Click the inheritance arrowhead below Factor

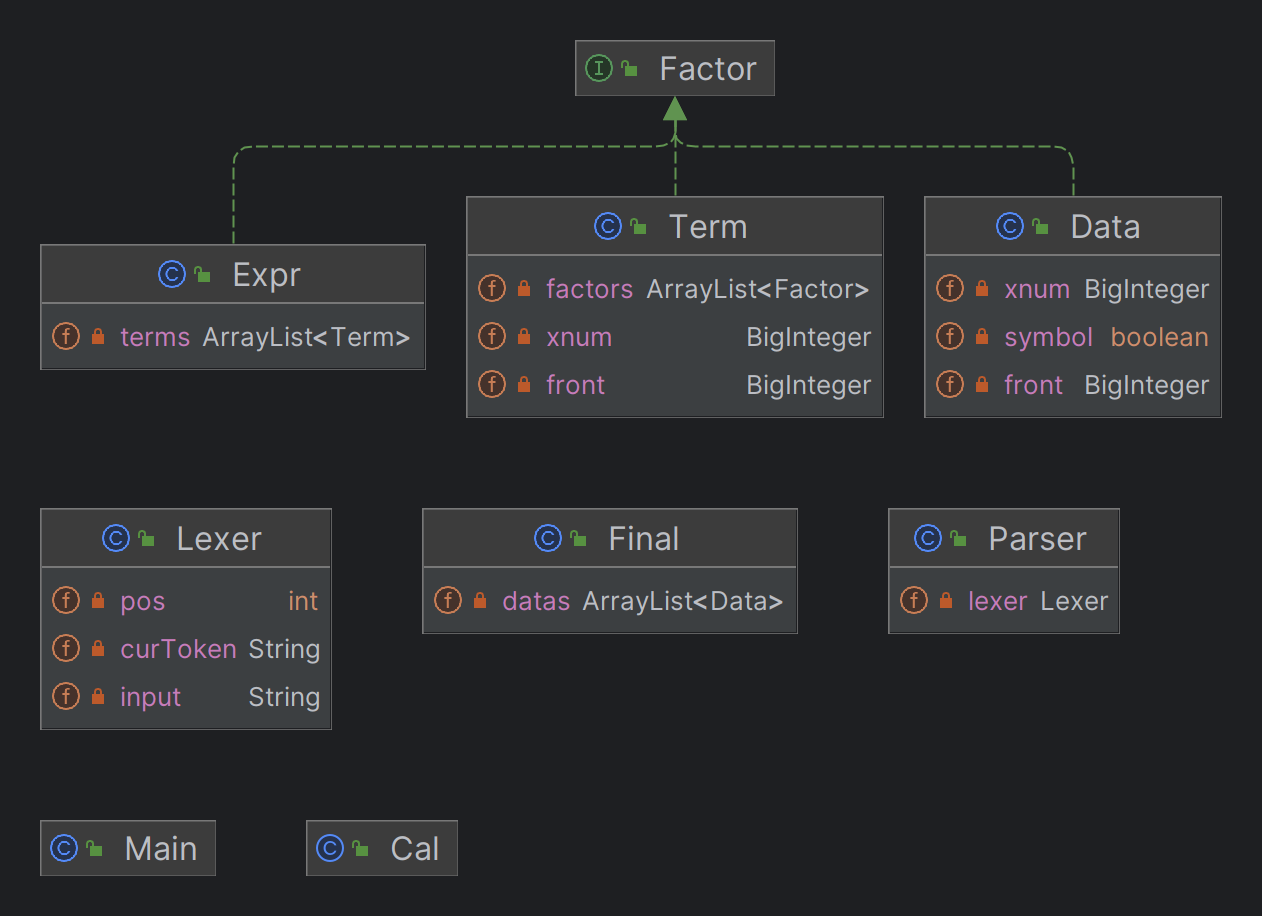coord(675,108)
